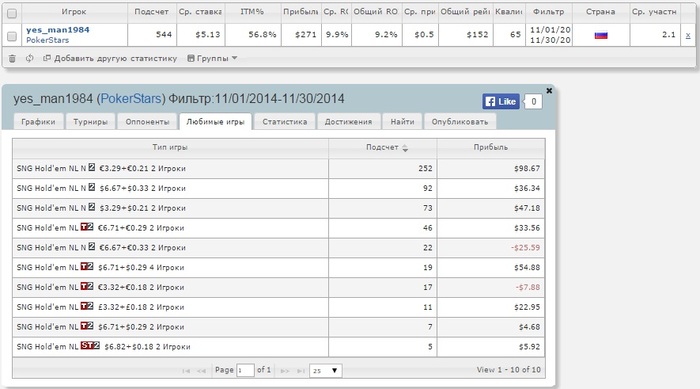Select the €6.71+€0.29 2 Игроки row
This screenshot has height=389, width=700.
(x=279, y=228)
